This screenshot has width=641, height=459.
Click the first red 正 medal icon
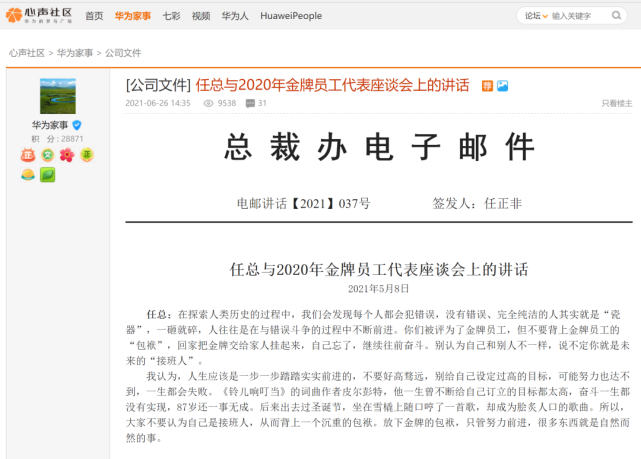28,155
